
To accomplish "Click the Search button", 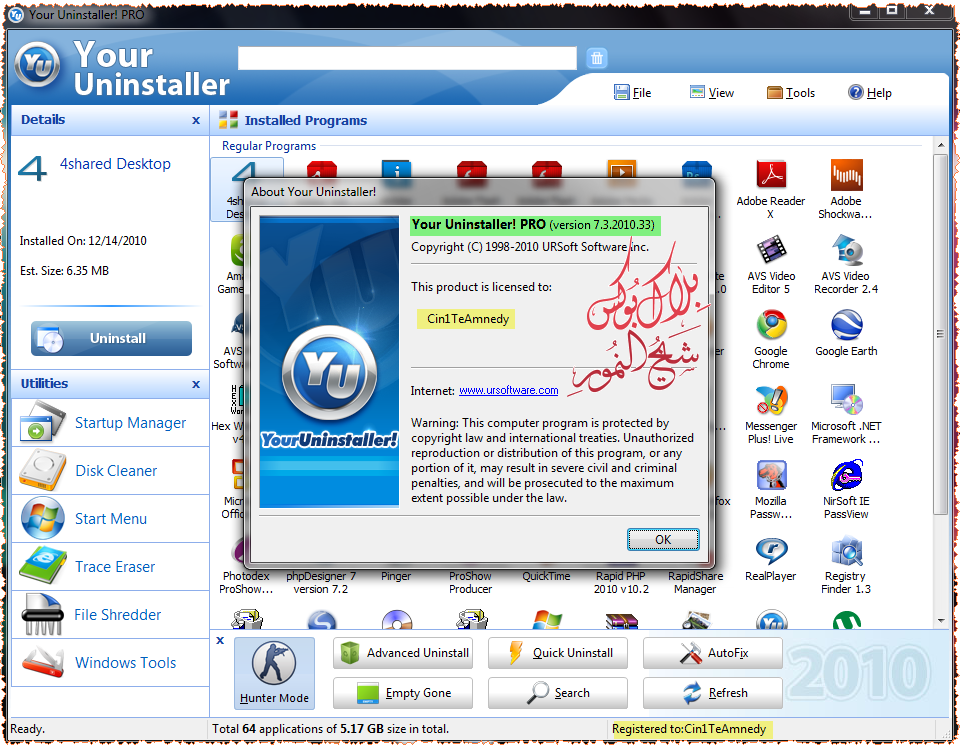I will tap(558, 693).
